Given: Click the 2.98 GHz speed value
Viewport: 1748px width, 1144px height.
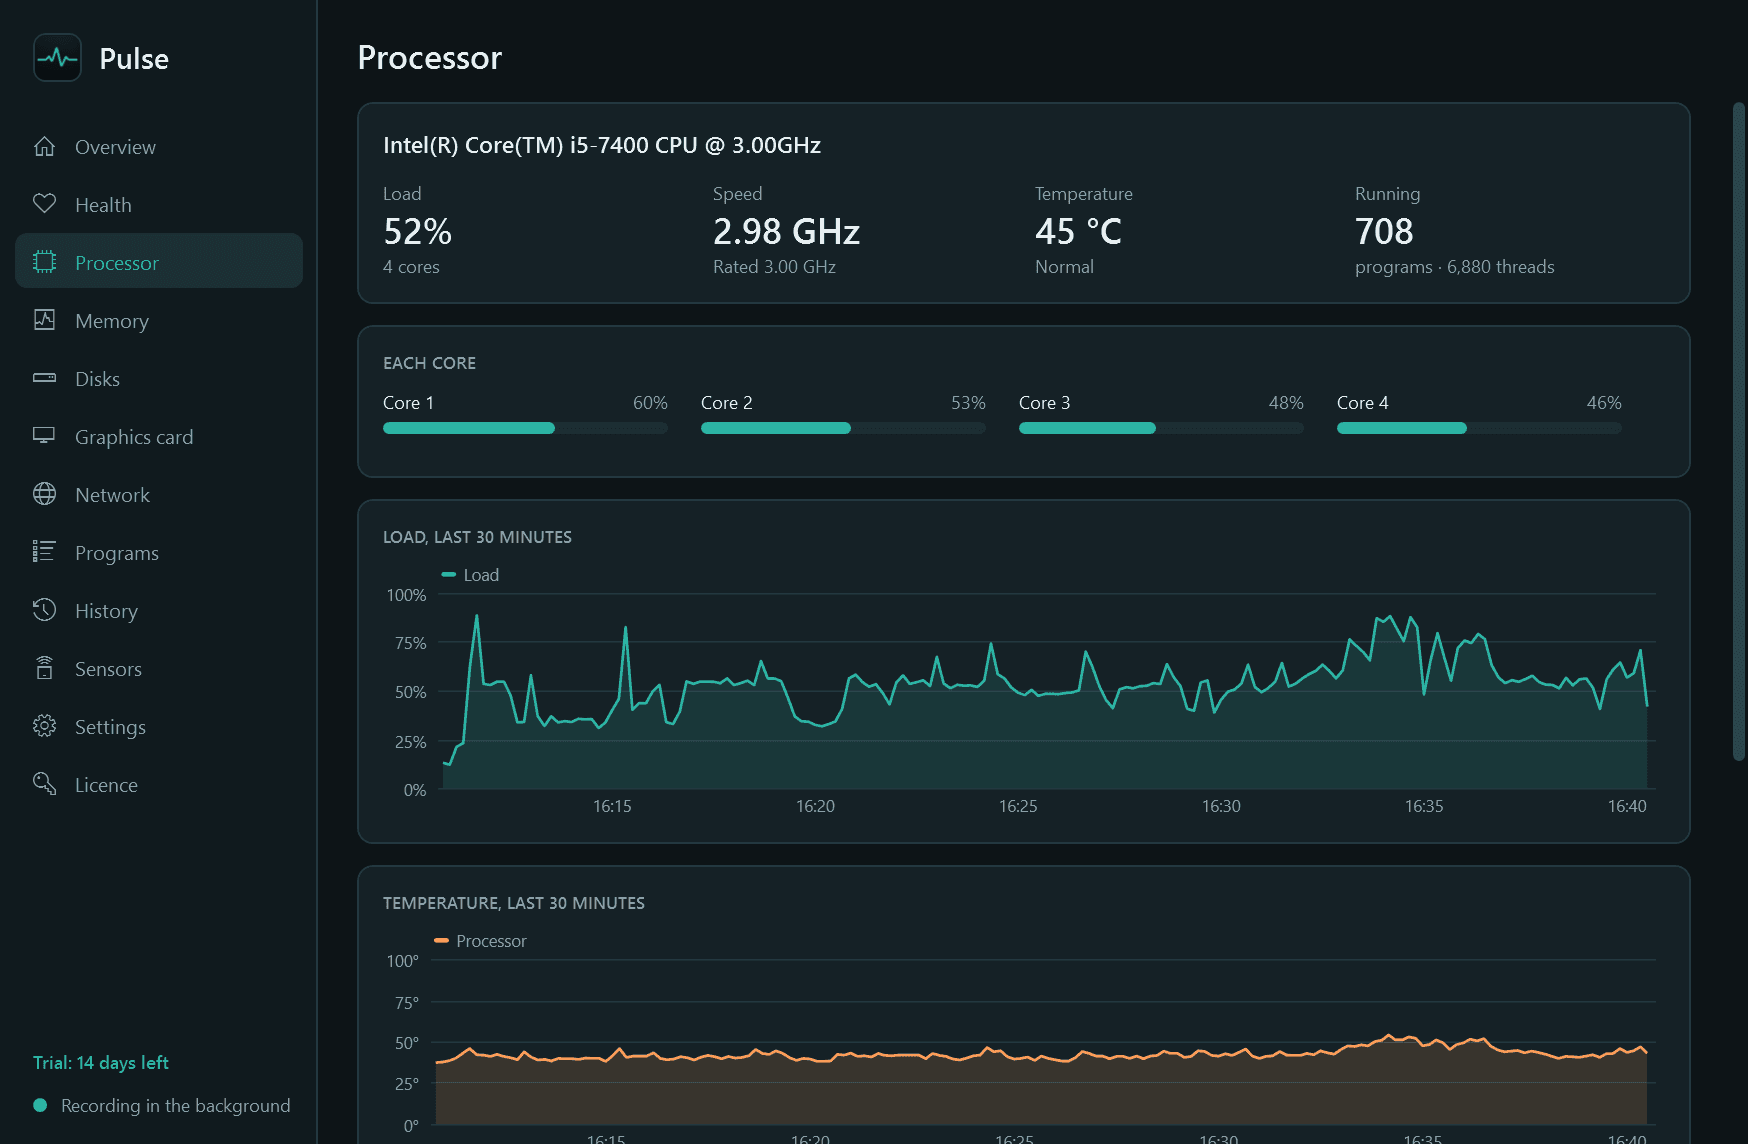Looking at the screenshot, I should click(786, 231).
